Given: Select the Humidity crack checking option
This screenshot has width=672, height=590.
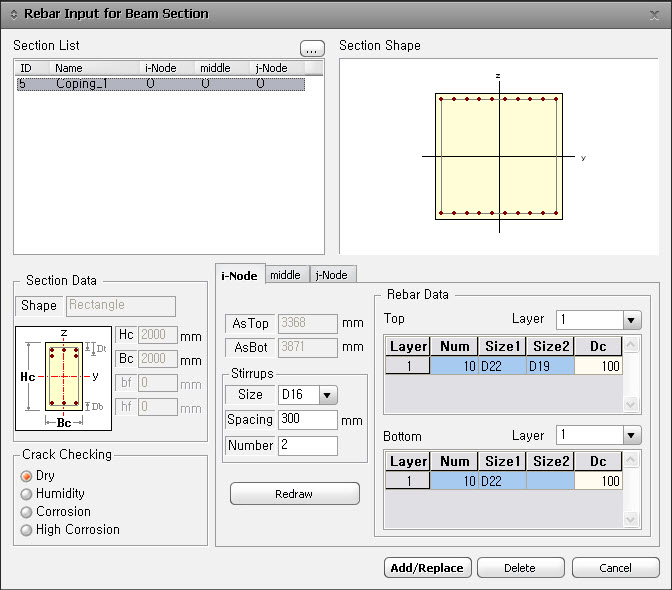Looking at the screenshot, I should point(27,494).
